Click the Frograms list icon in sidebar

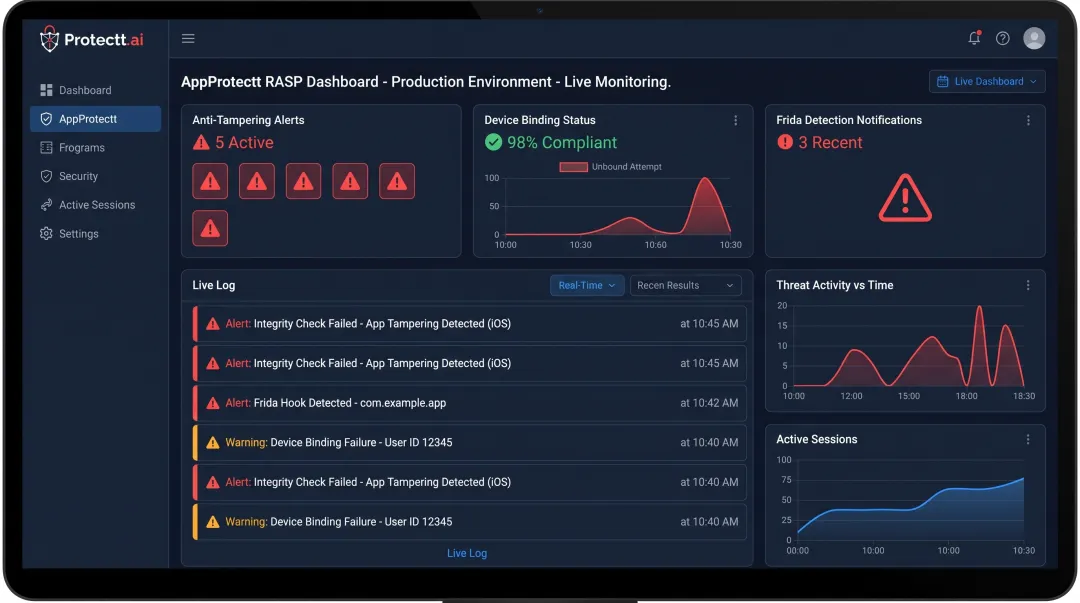(46, 147)
